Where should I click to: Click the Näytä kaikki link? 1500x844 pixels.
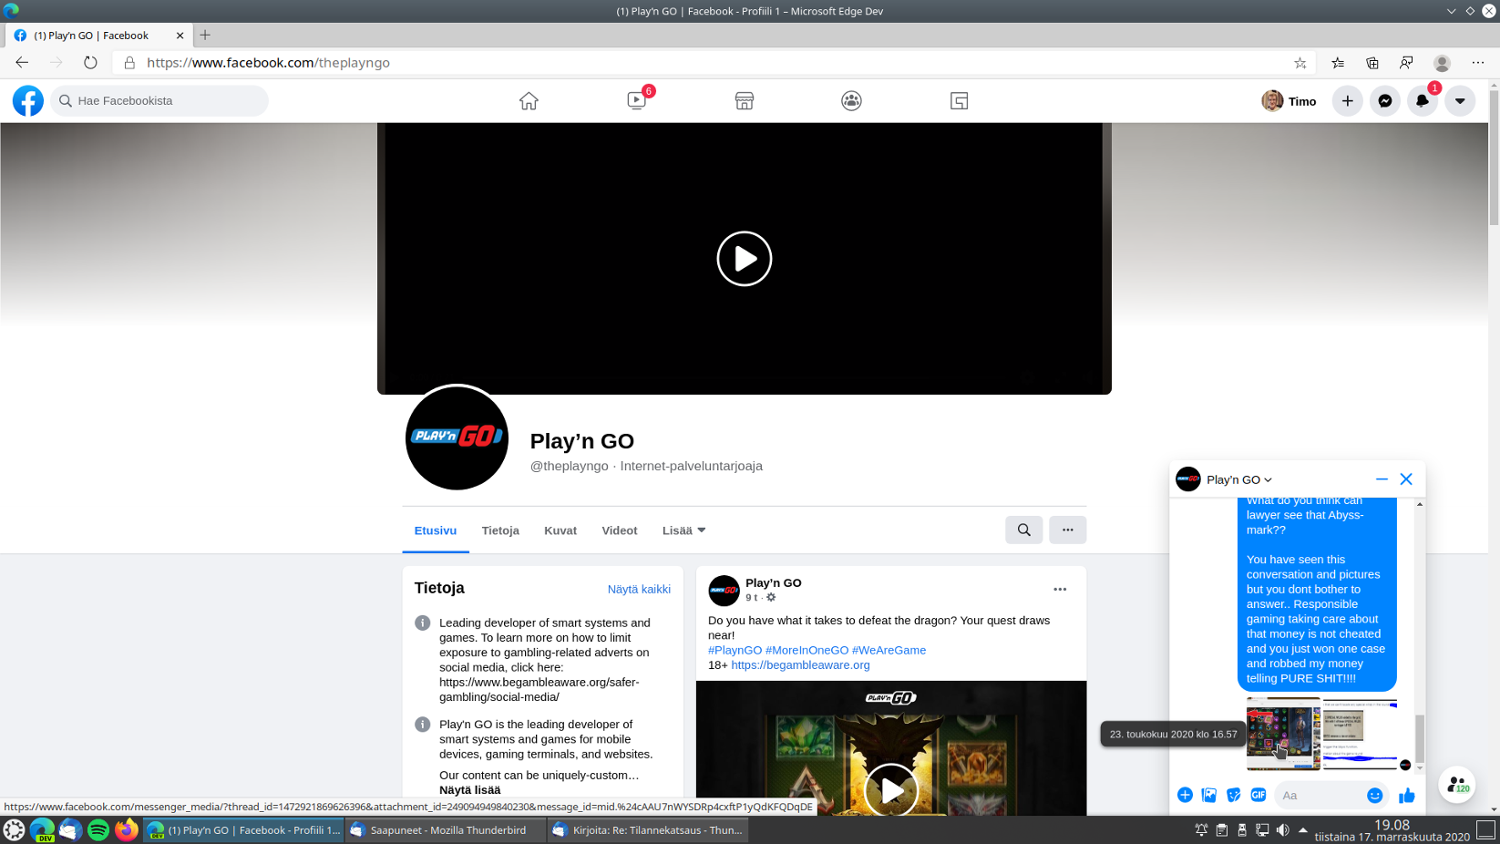(639, 589)
